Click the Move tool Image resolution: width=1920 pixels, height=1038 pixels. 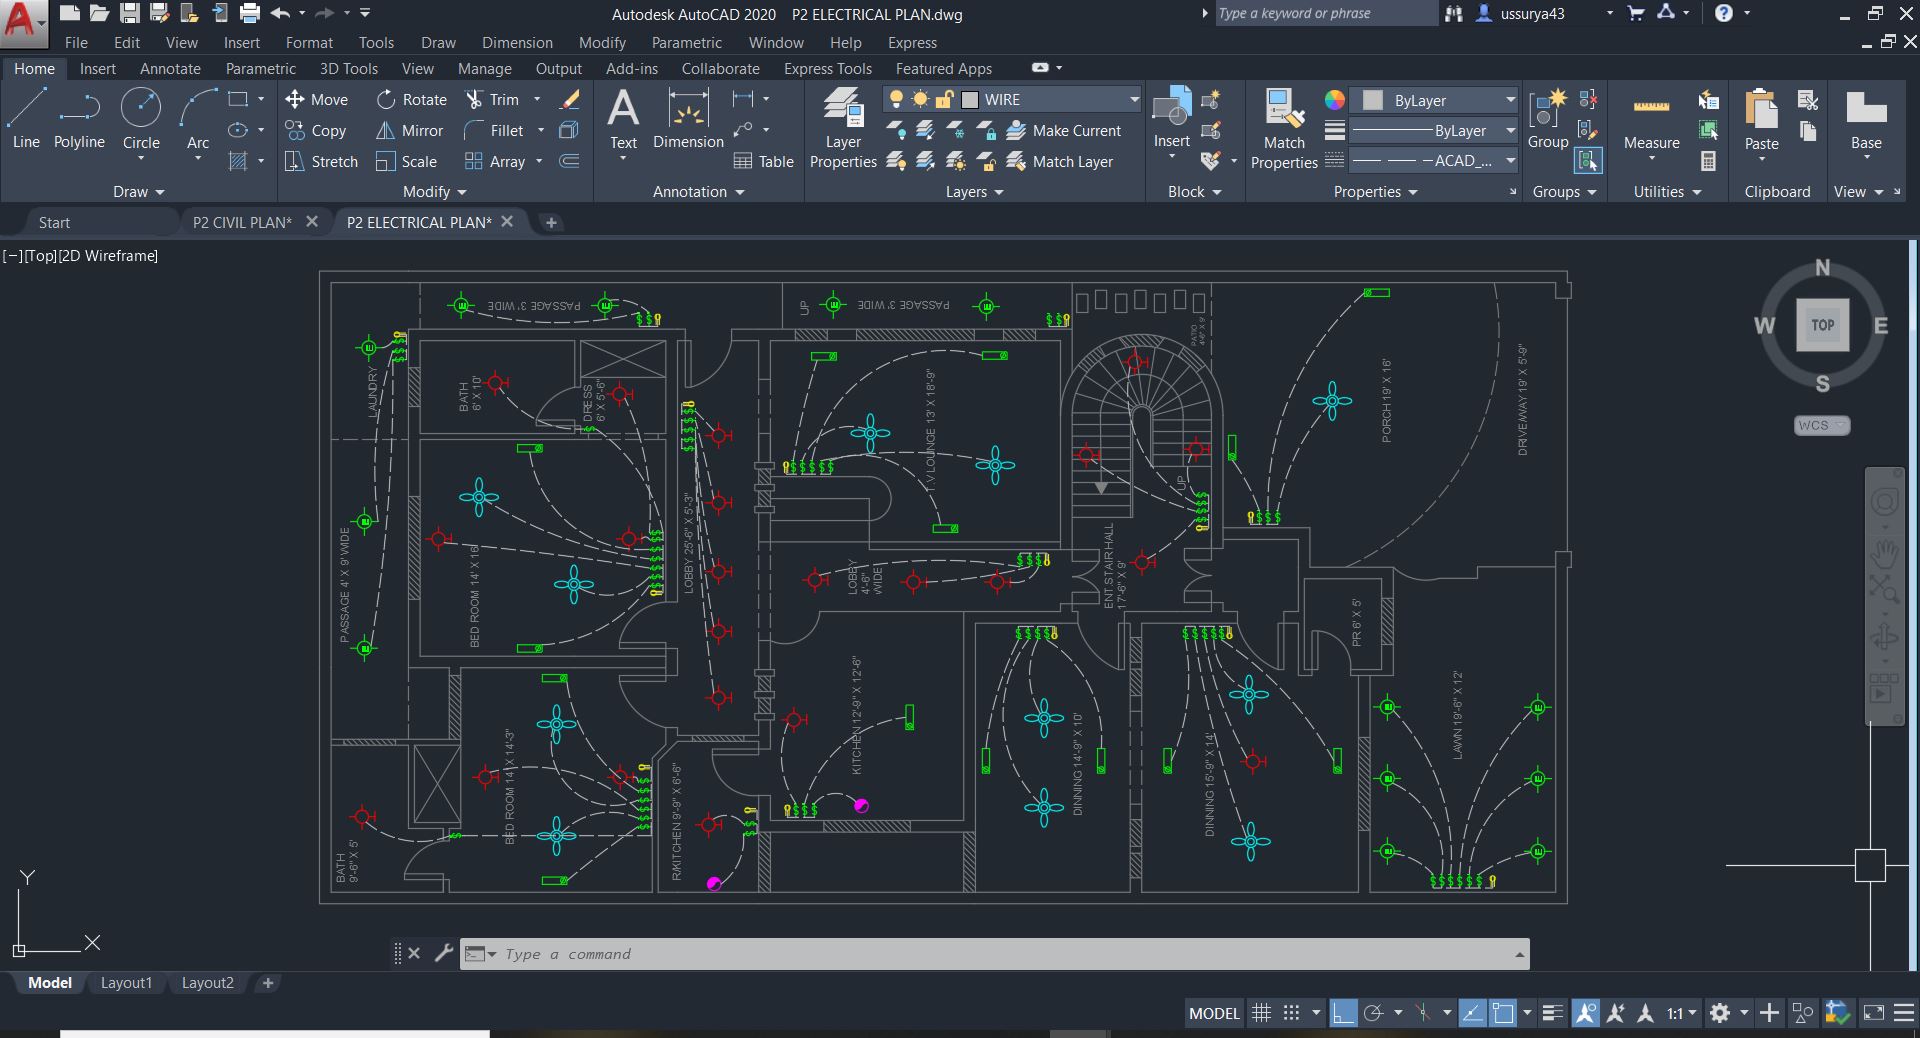click(316, 99)
